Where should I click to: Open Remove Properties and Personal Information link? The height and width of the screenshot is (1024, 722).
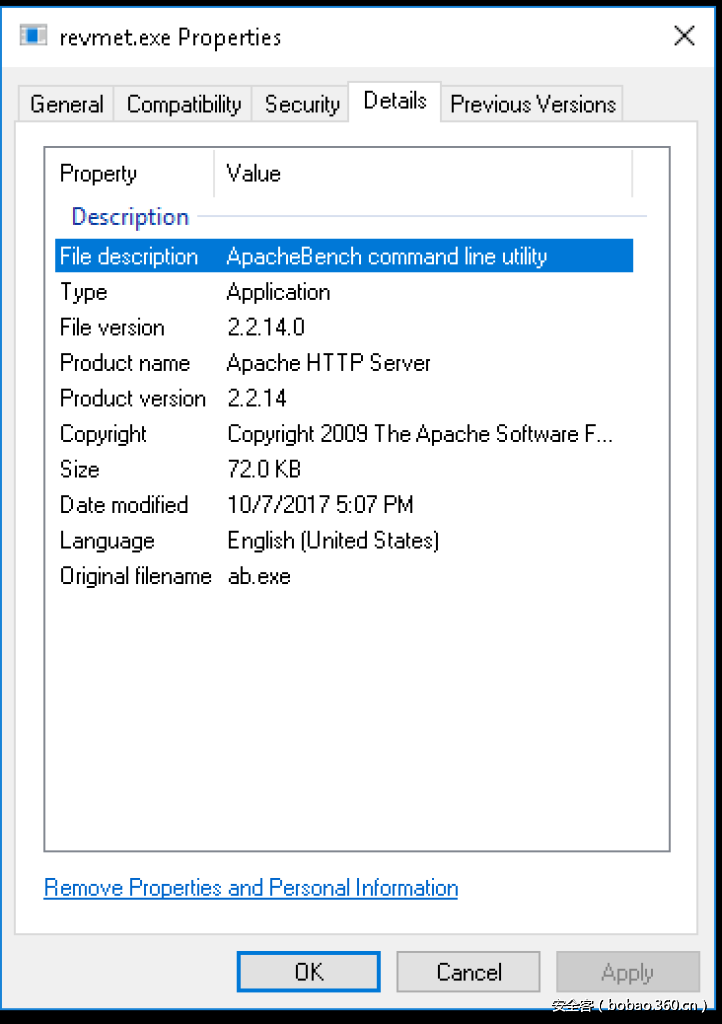click(x=251, y=888)
